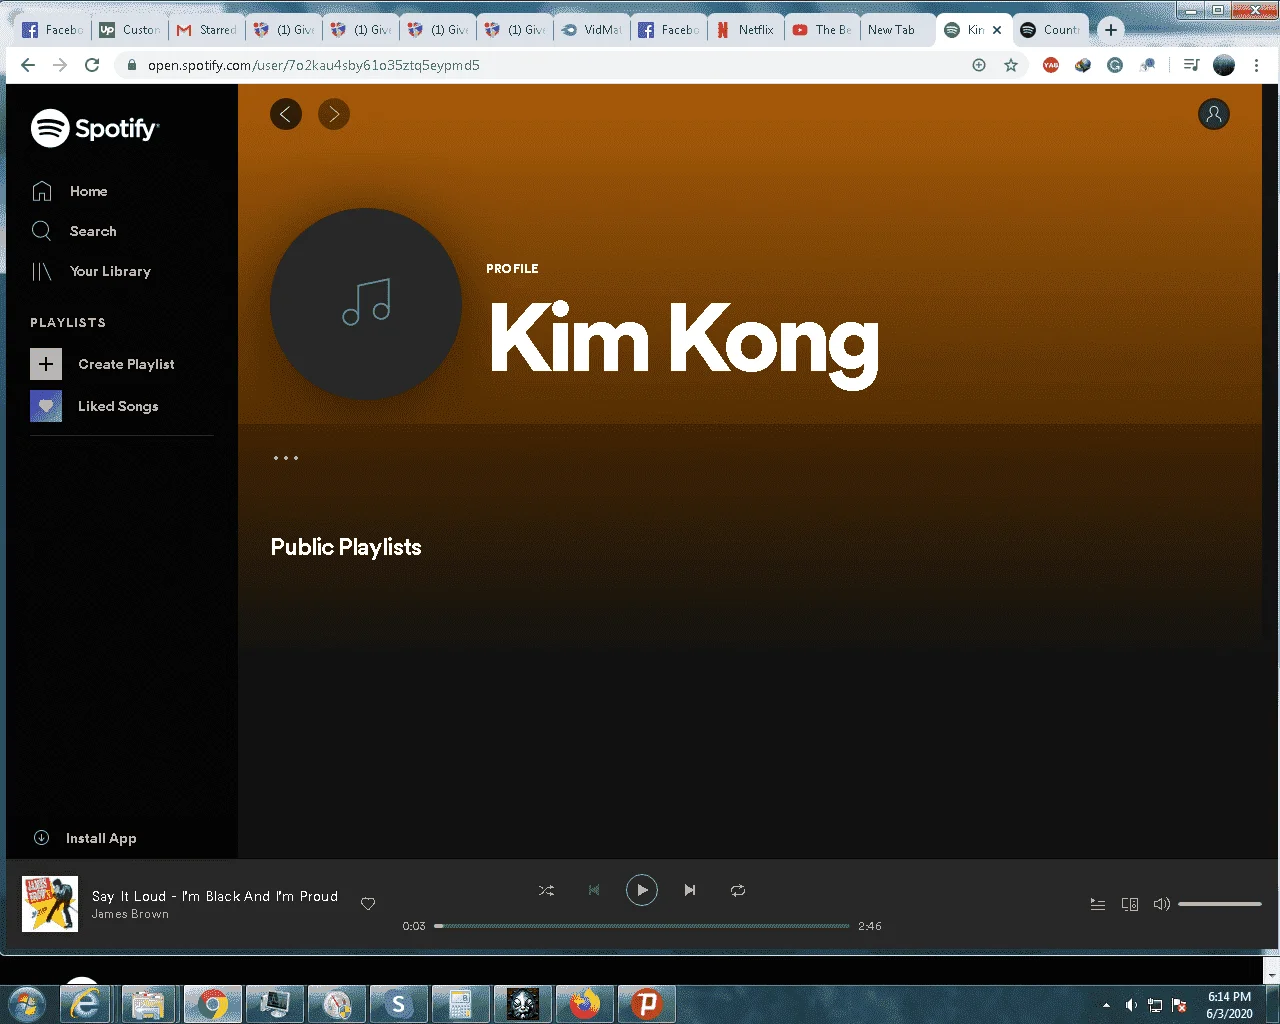Open the Windows Start menu
Viewport: 1280px width, 1024px height.
click(x=26, y=1004)
